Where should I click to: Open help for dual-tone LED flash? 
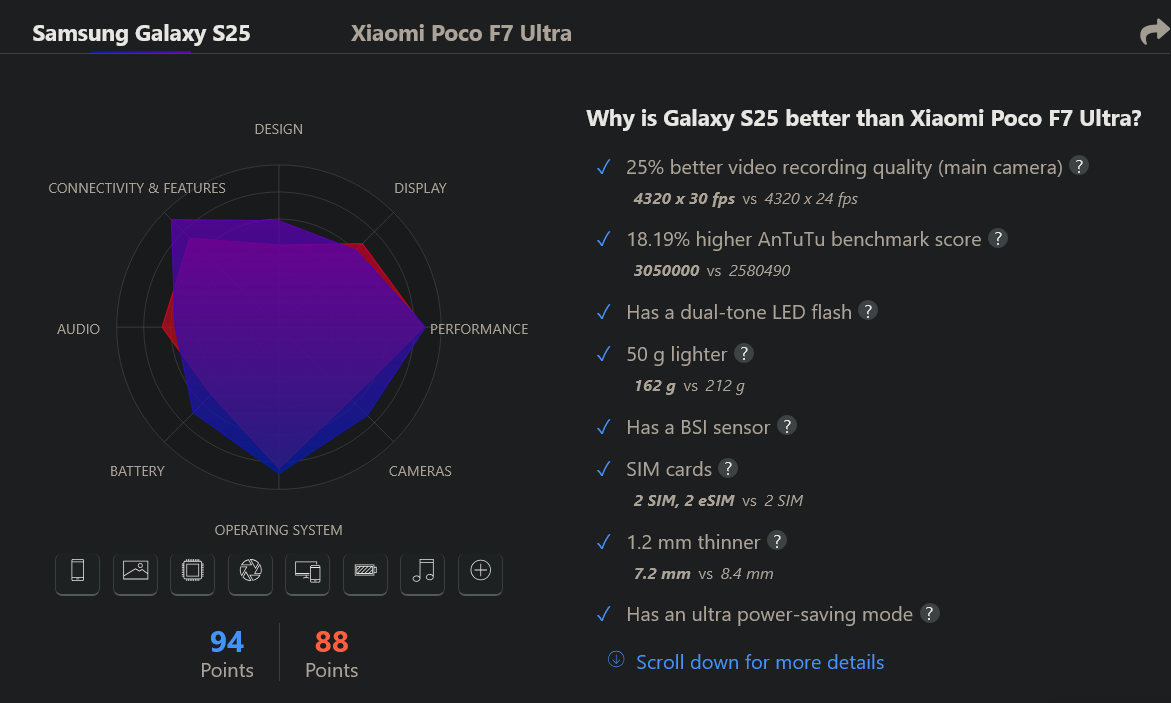tap(868, 310)
